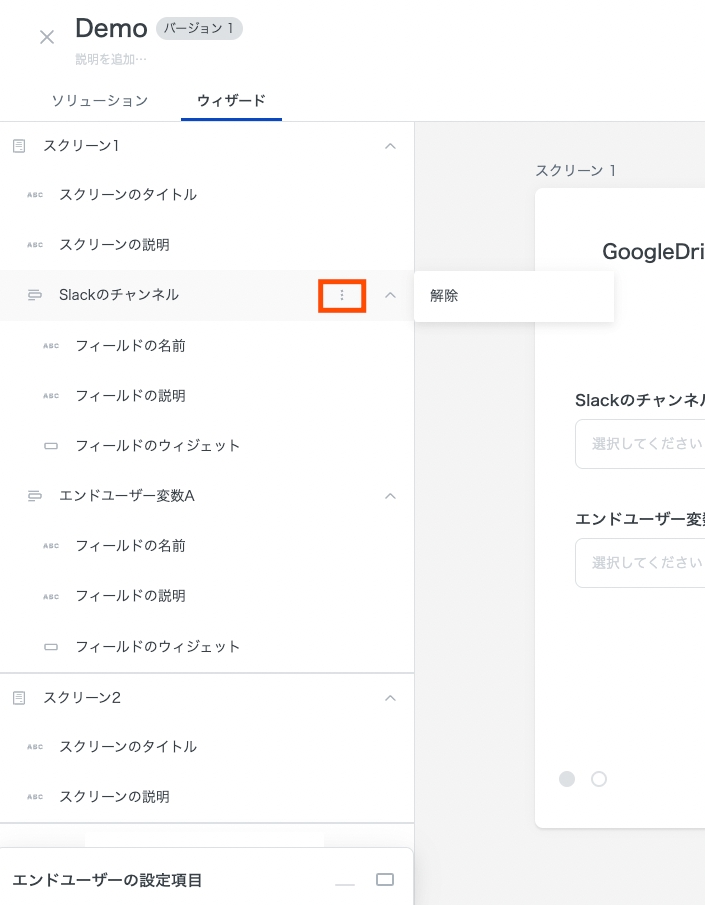Viewport: 705px width, 905px height.
Task: Click the スクリーン1 page icon
Action: [19, 146]
